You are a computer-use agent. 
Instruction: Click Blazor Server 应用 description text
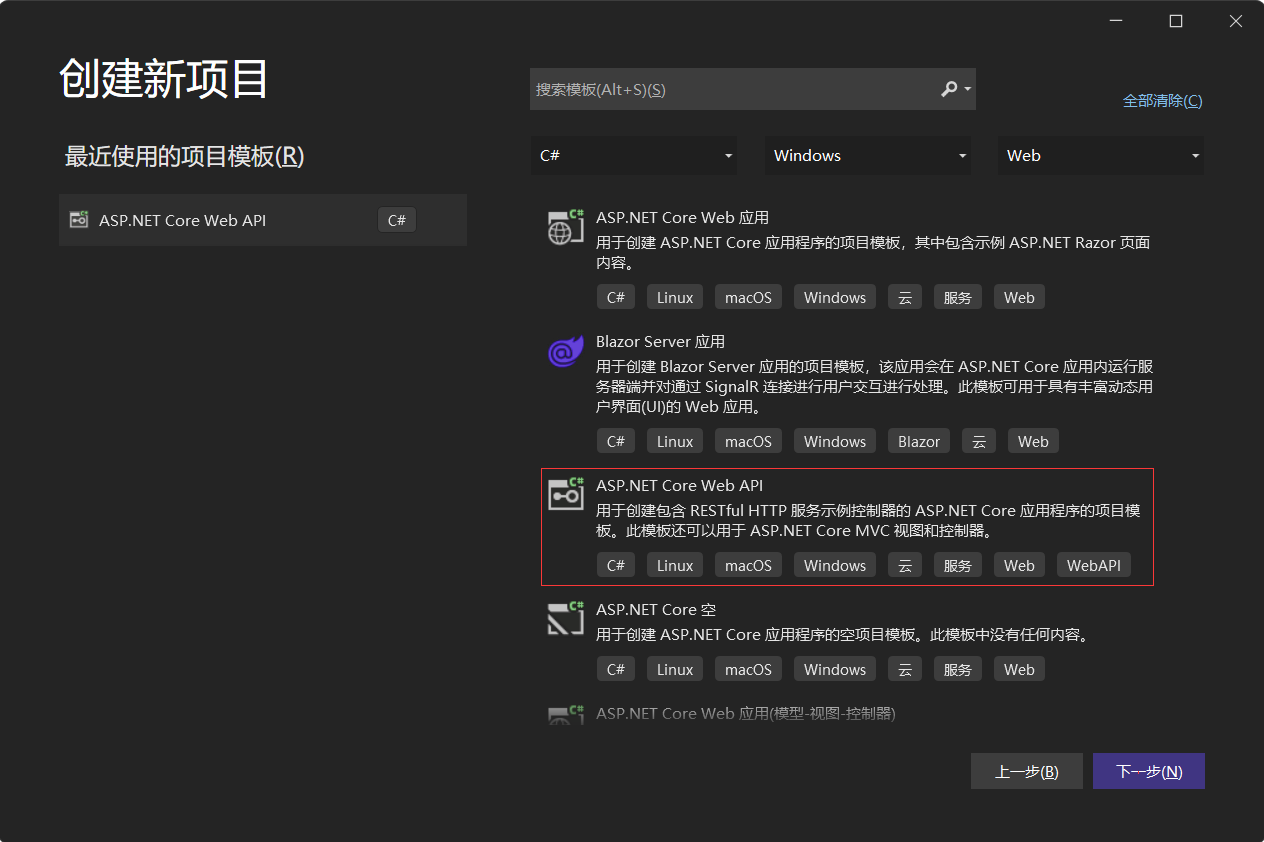875,387
